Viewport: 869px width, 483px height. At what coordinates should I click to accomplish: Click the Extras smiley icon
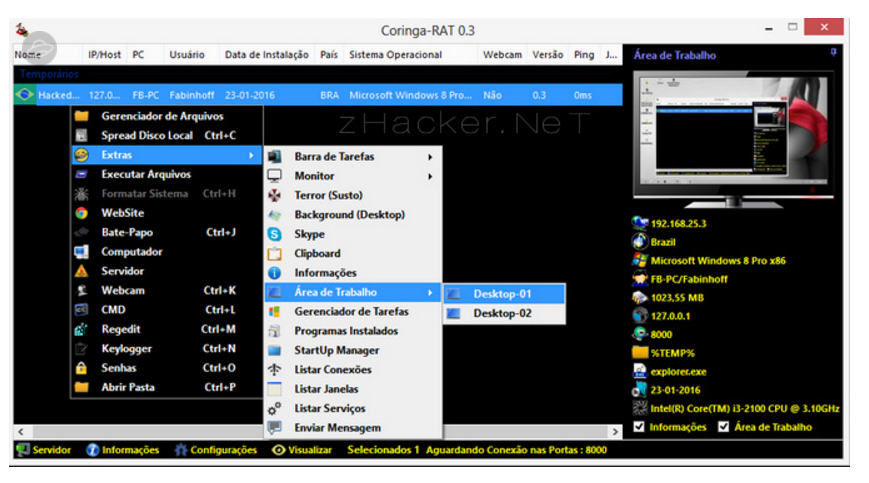(x=81, y=155)
